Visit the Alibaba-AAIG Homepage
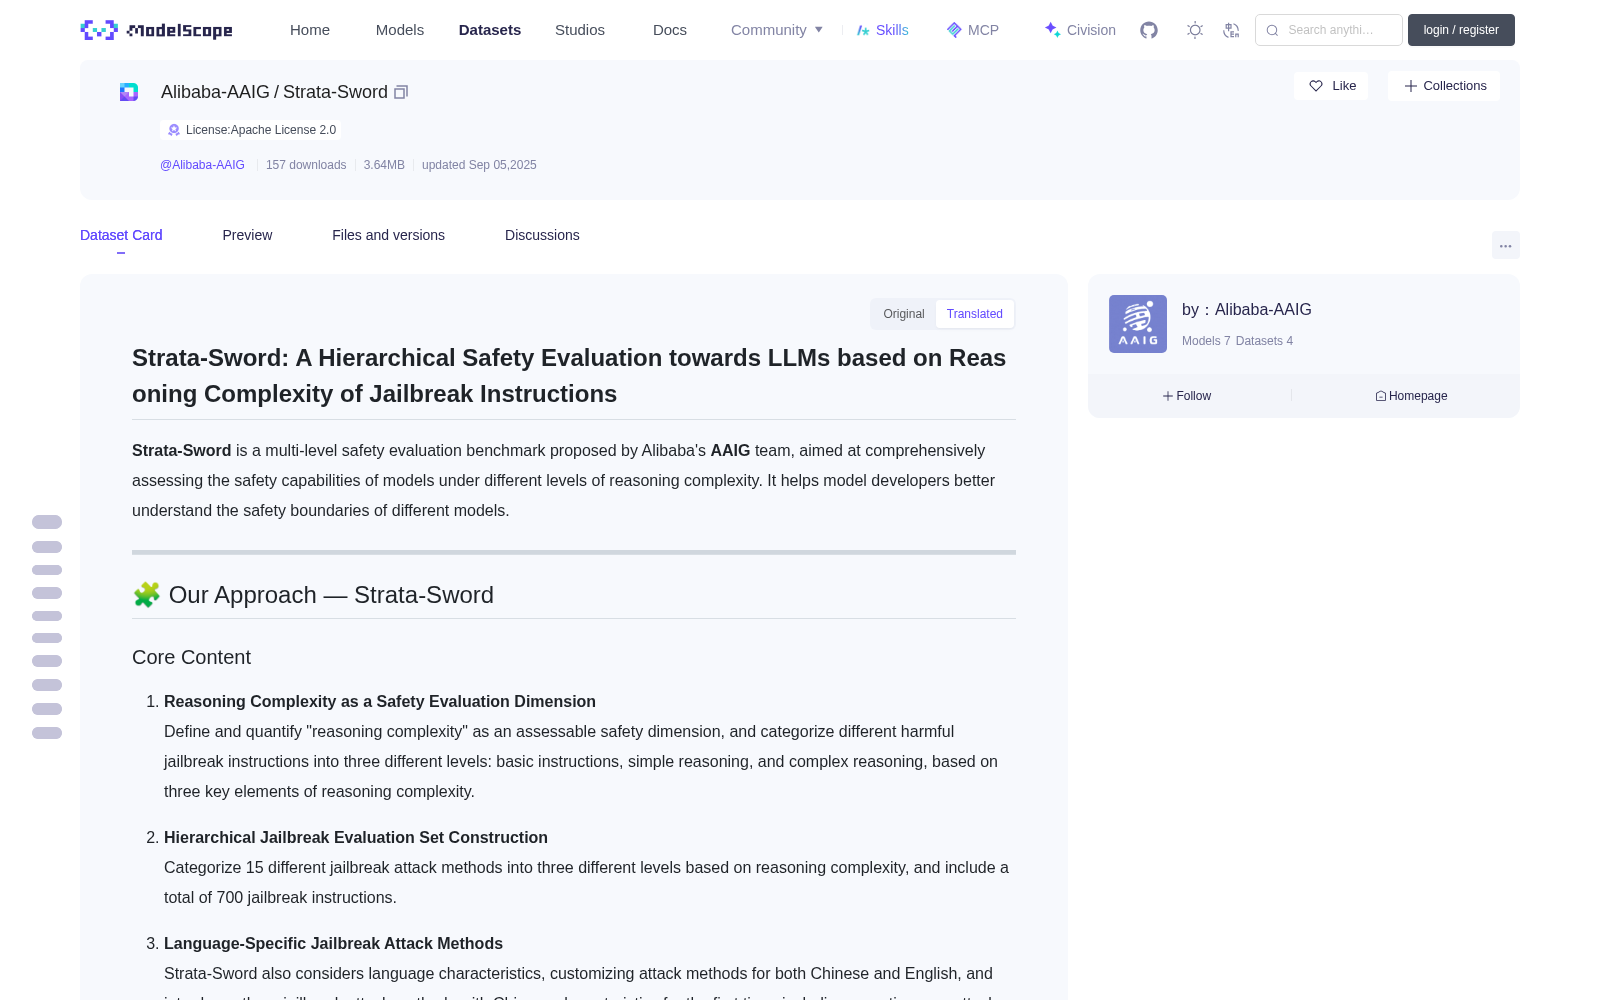Screen dimensions: 1600x1000 (x=1411, y=396)
